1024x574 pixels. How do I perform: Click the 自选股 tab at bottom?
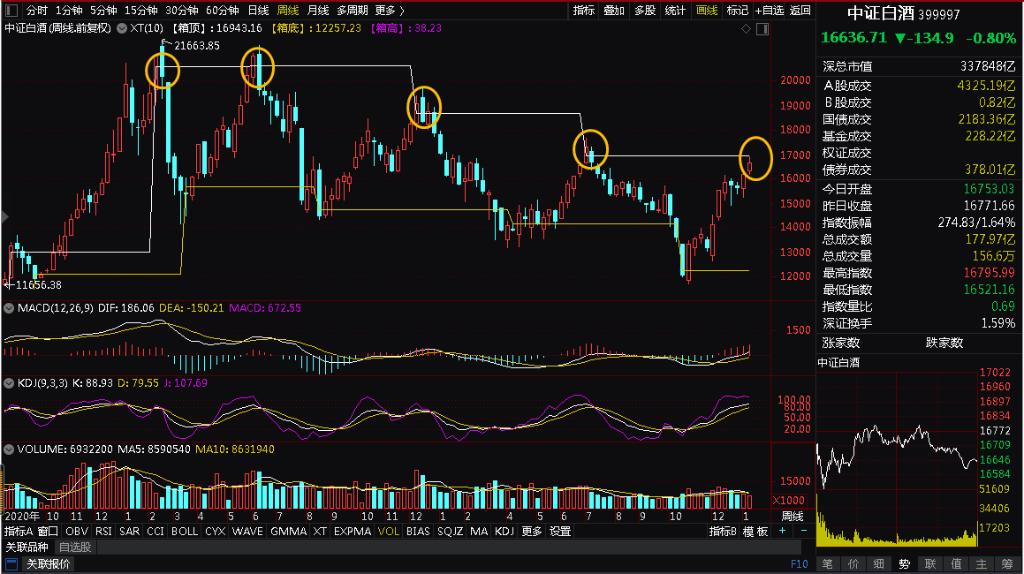tap(75, 547)
